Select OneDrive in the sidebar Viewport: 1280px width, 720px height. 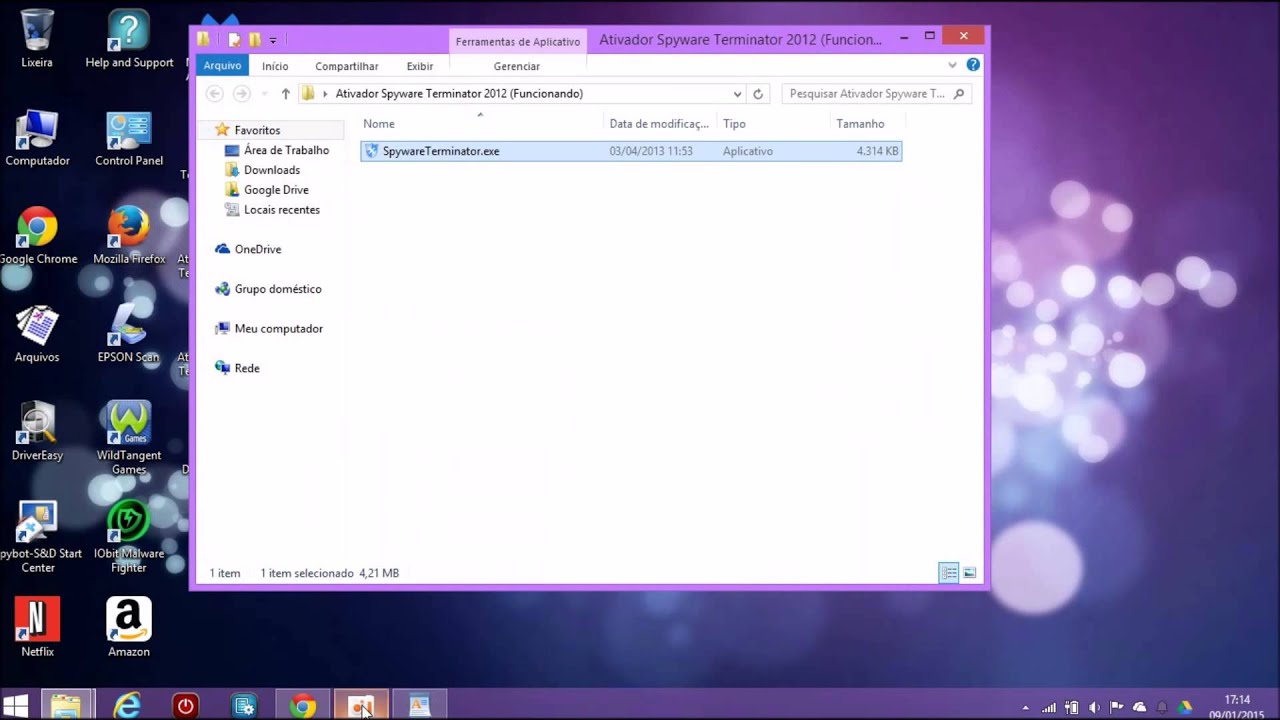(248, 249)
